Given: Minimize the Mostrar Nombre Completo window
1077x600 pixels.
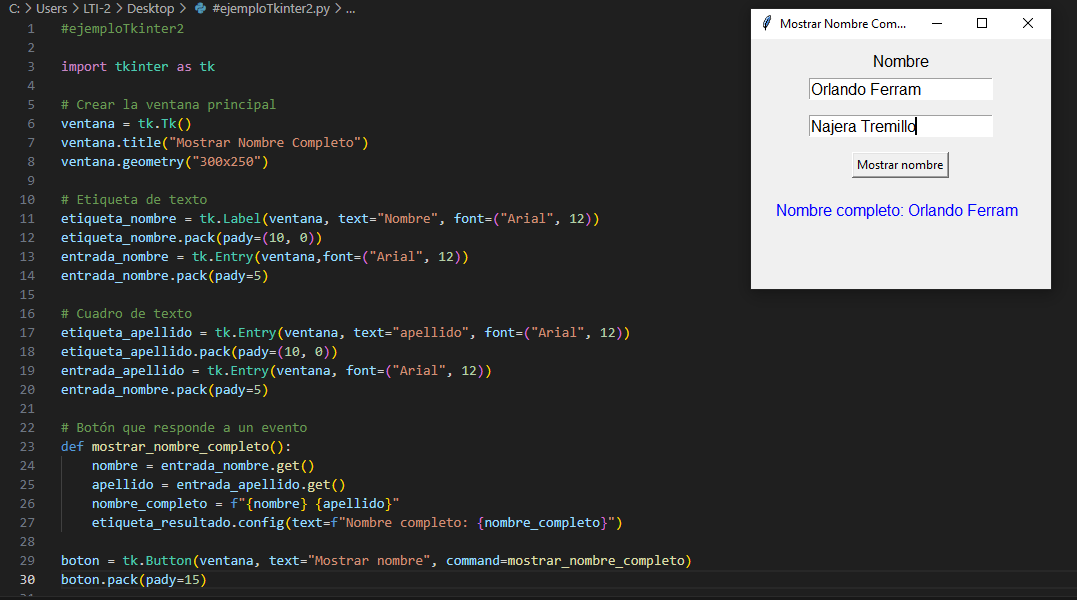Looking at the screenshot, I should pos(936,23).
